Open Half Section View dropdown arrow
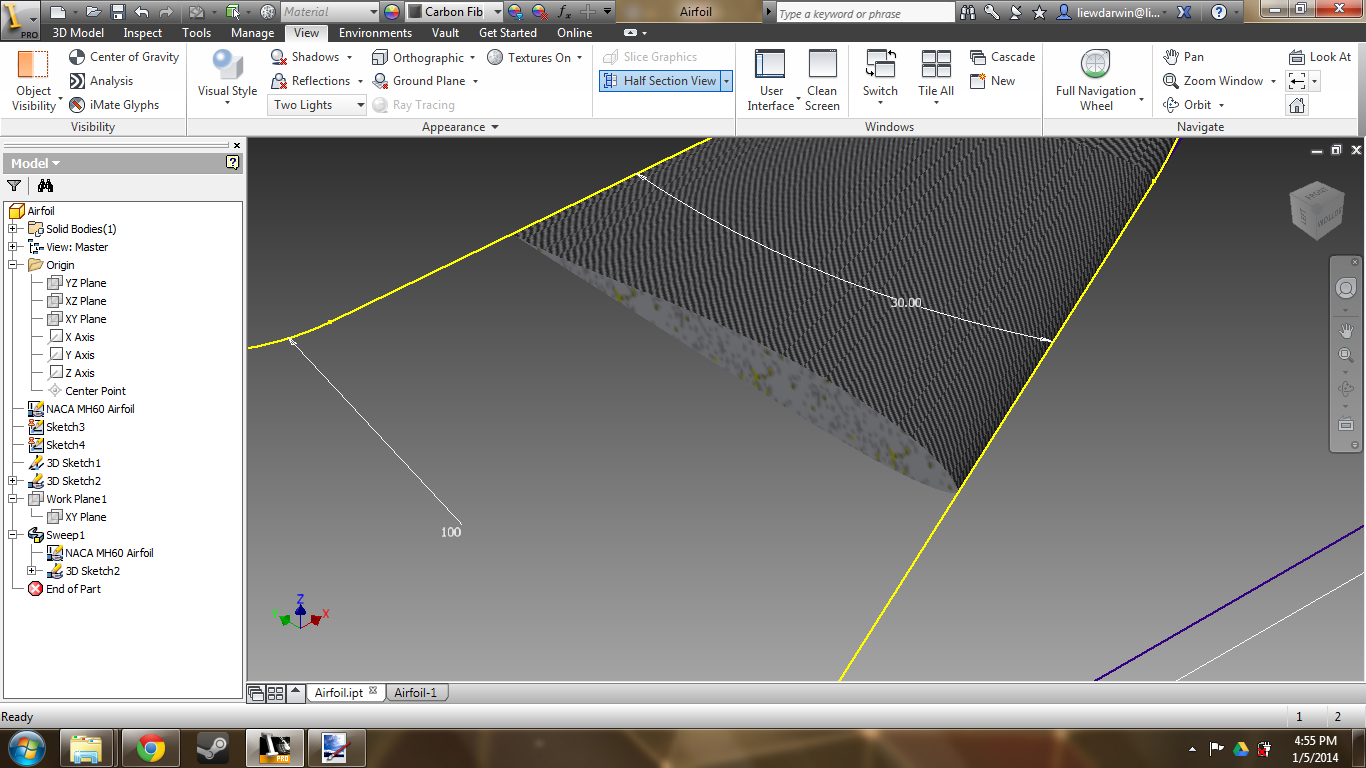 tap(727, 81)
